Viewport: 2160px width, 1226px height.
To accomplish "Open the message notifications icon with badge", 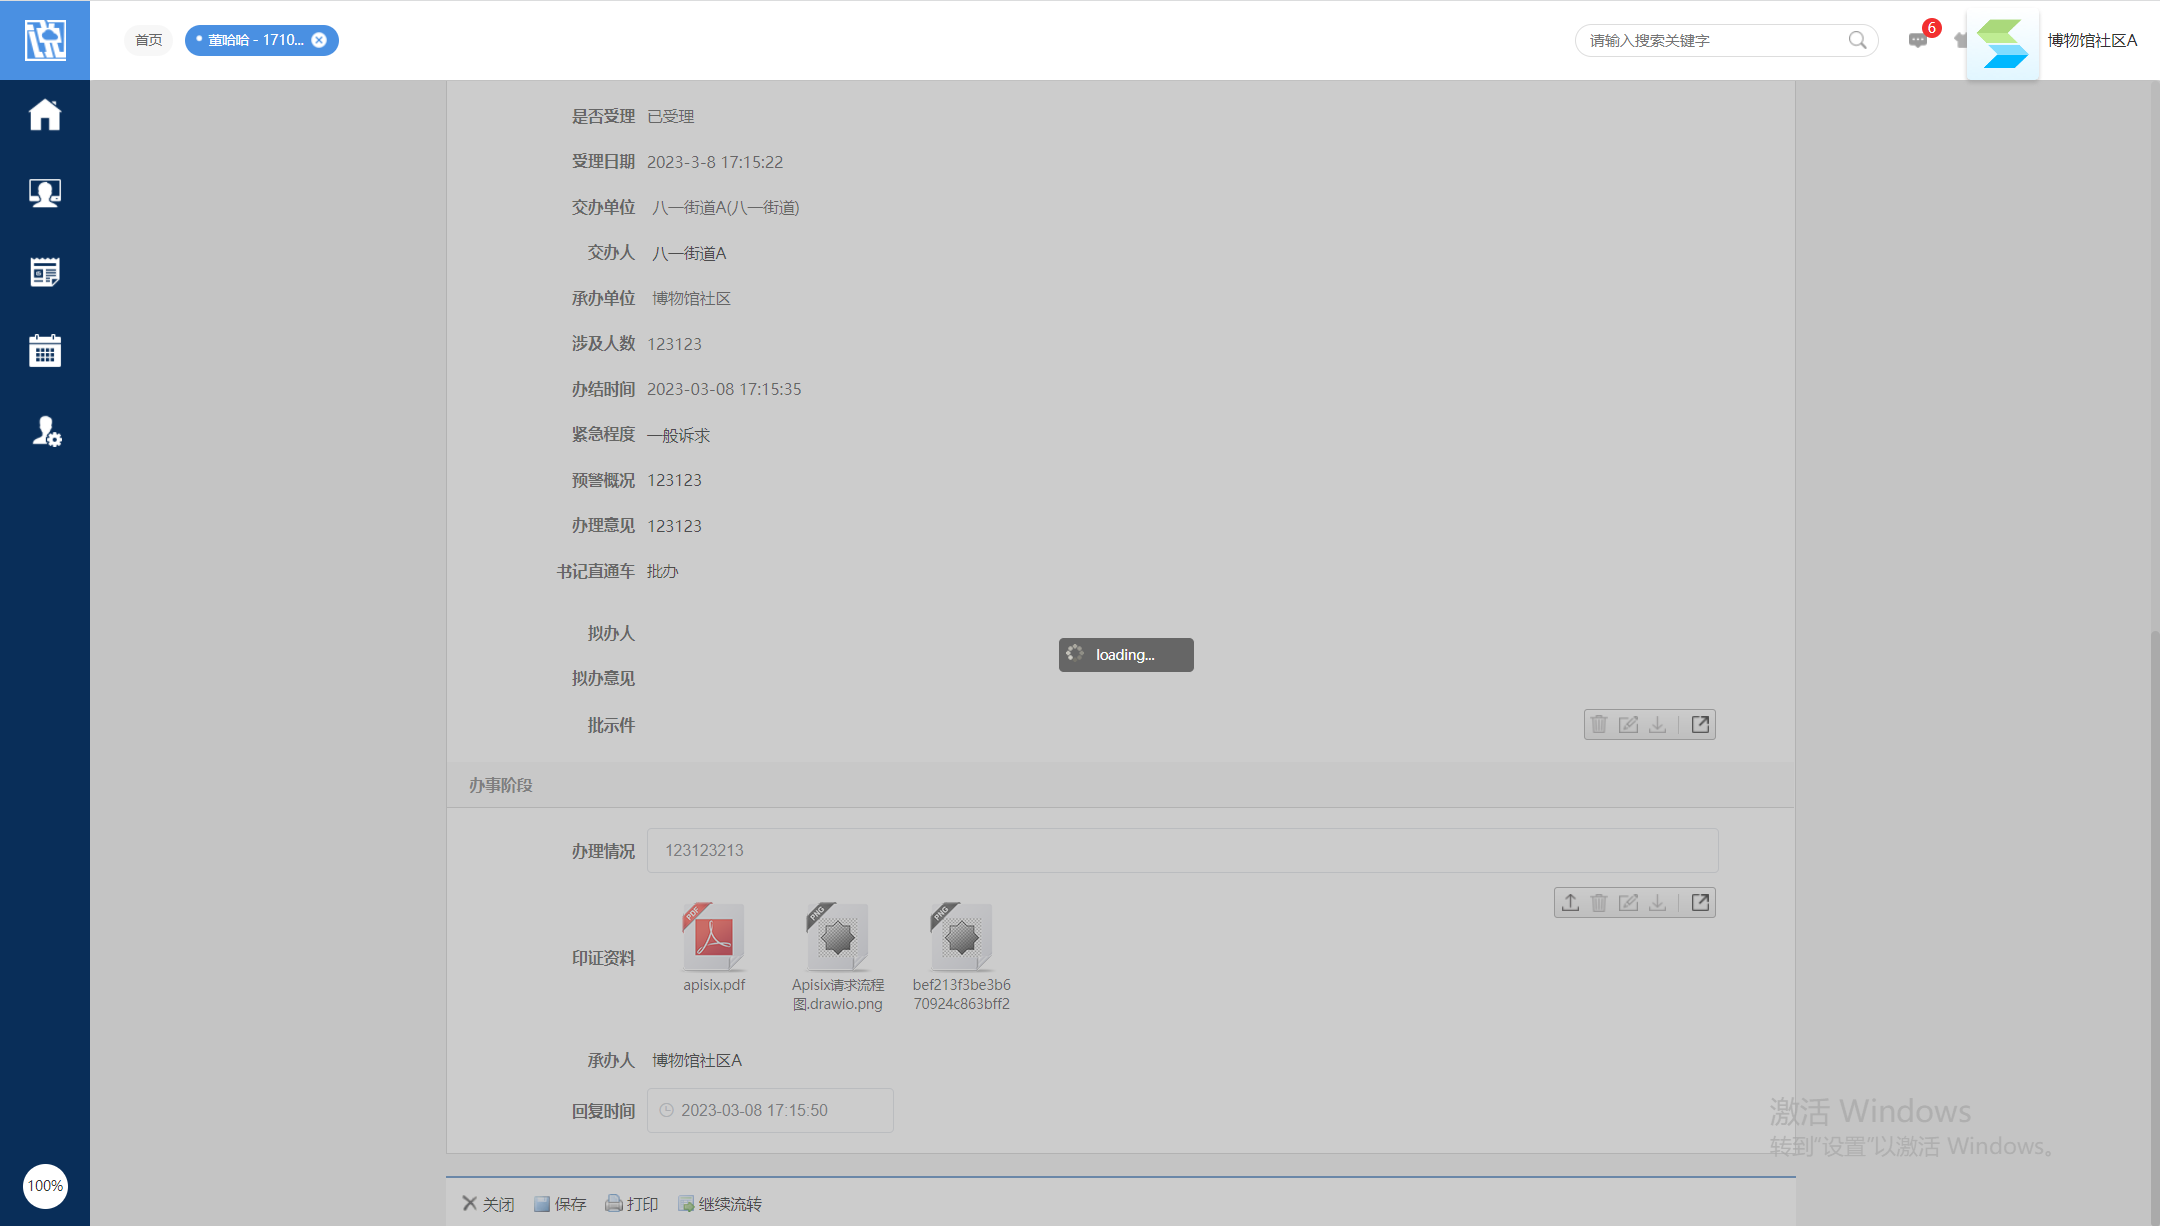I will tap(1917, 40).
